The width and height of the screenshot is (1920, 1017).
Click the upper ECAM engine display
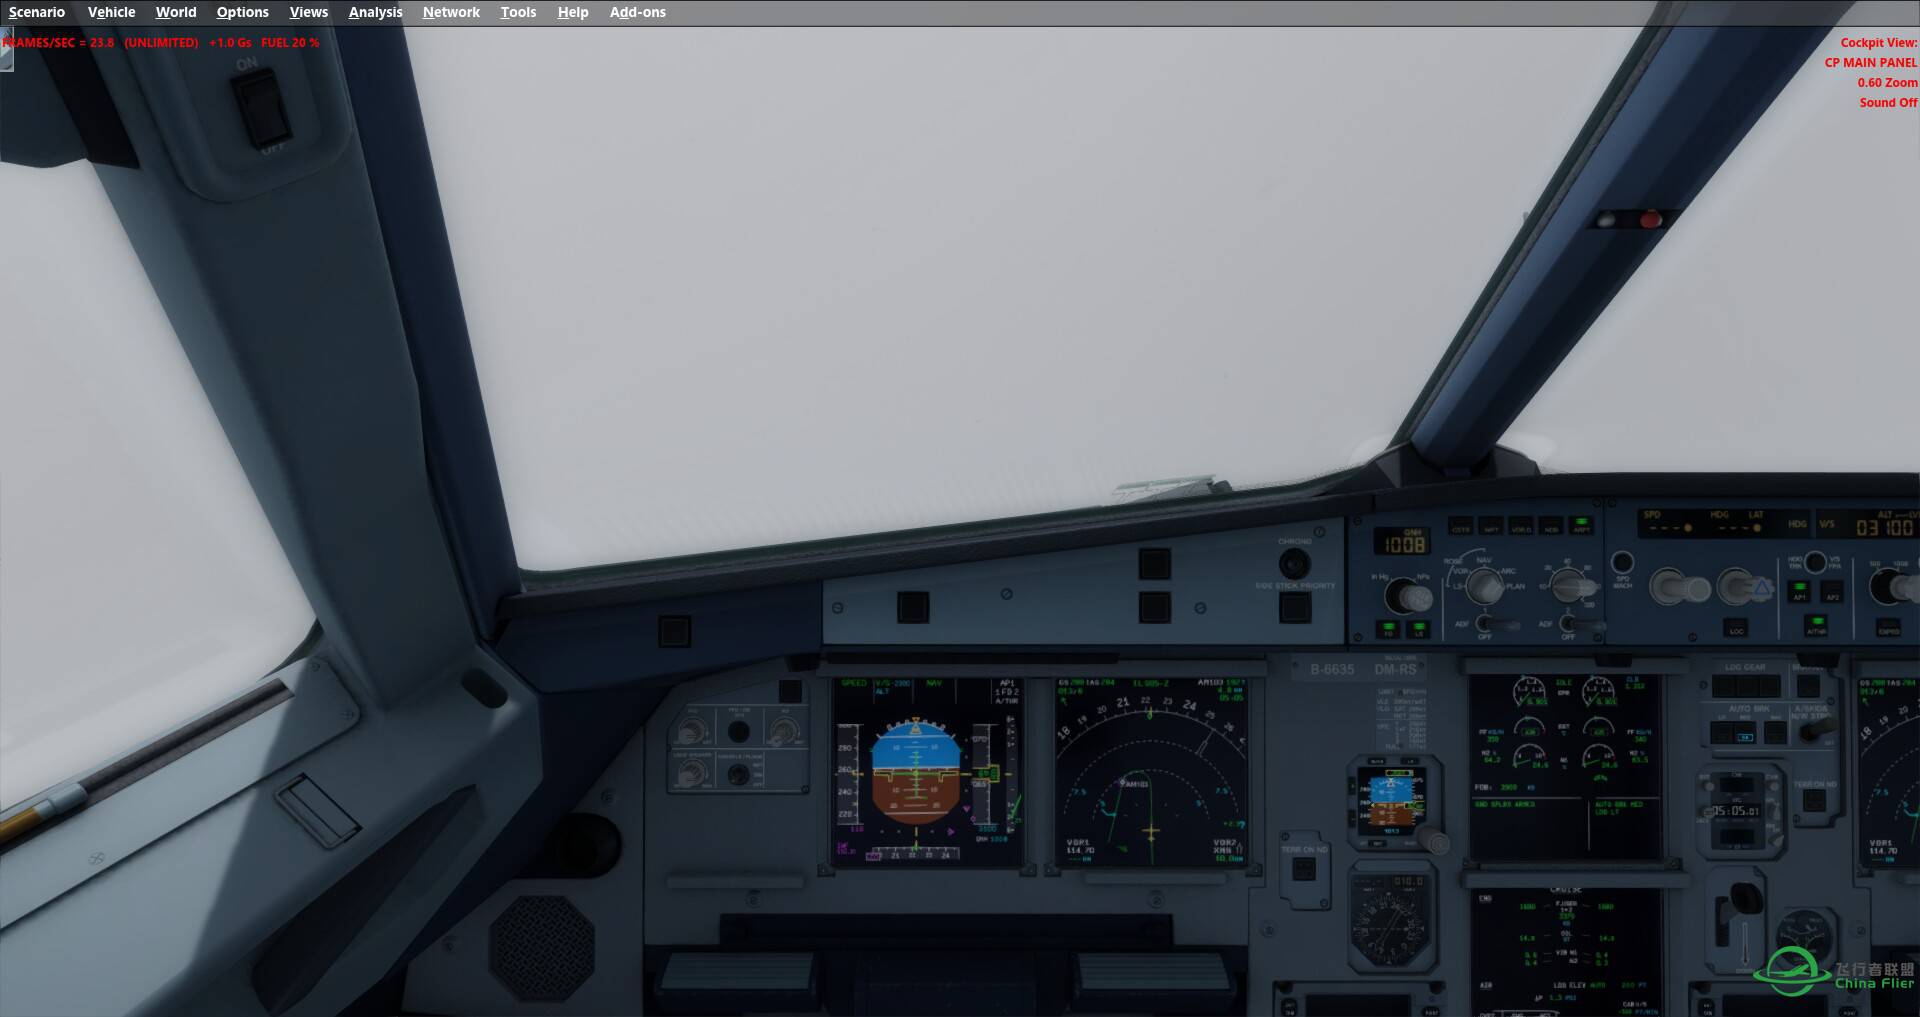click(x=1565, y=765)
